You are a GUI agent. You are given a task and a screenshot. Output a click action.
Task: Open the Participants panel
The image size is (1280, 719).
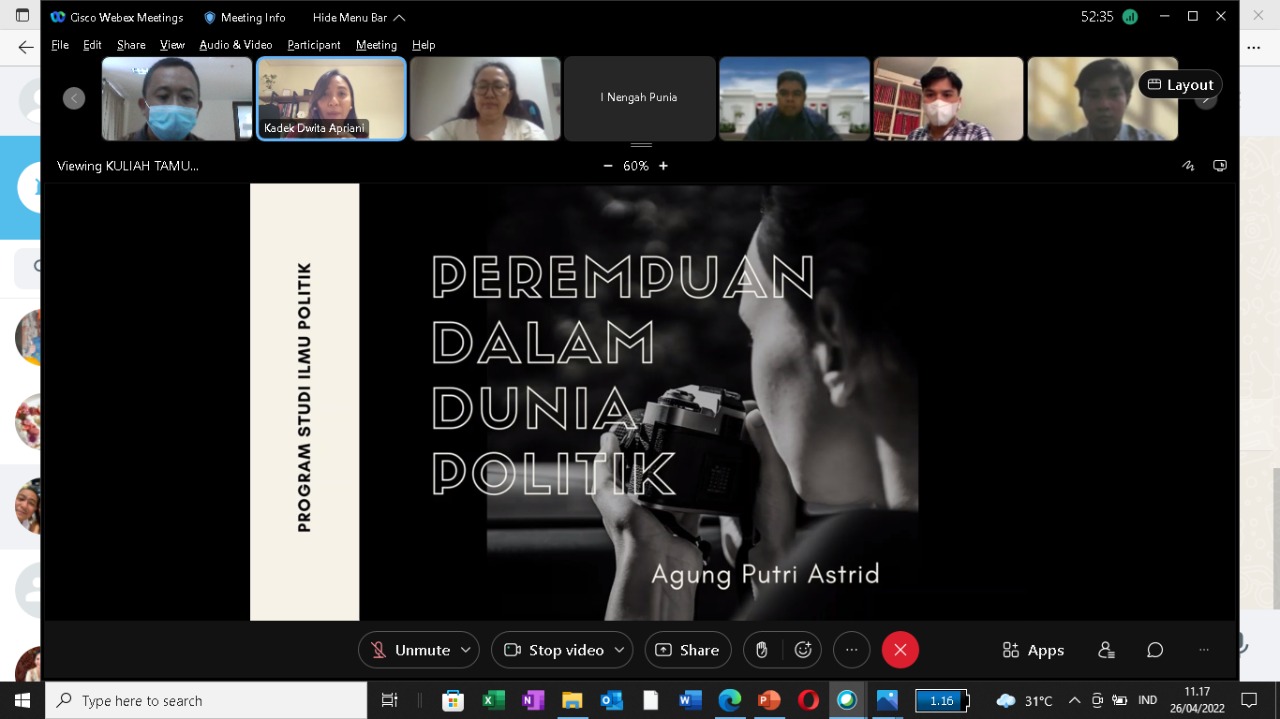click(1106, 650)
